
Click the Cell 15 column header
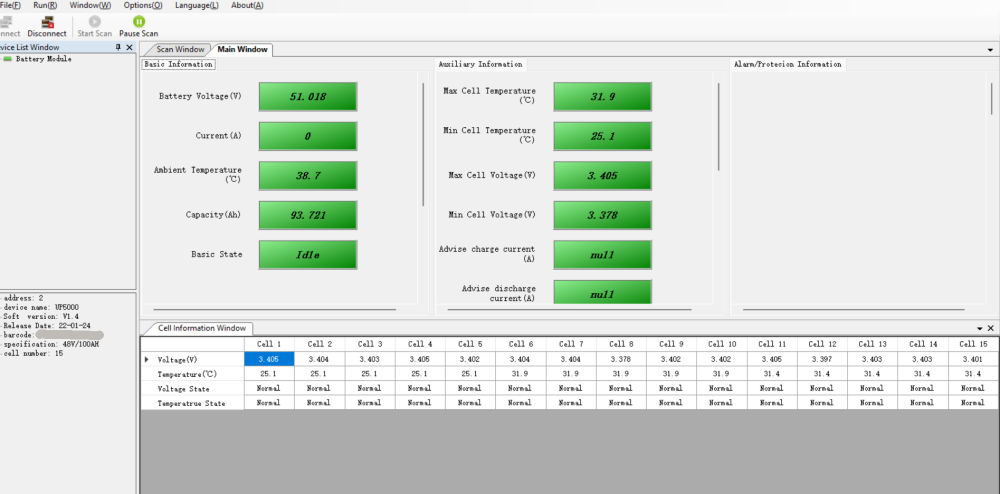pos(973,344)
